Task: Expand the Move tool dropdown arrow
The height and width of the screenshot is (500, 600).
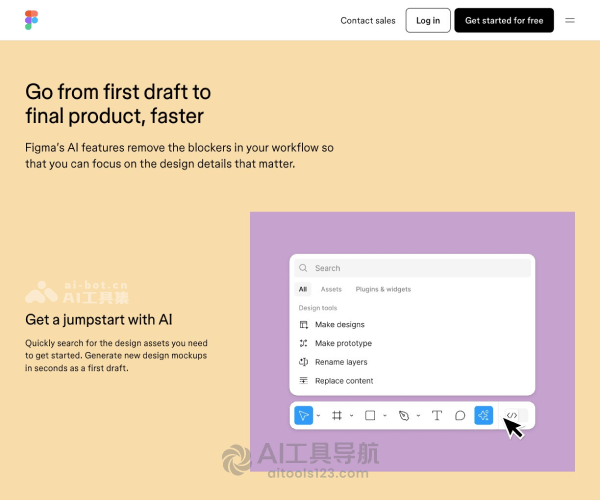Action: coord(318,415)
